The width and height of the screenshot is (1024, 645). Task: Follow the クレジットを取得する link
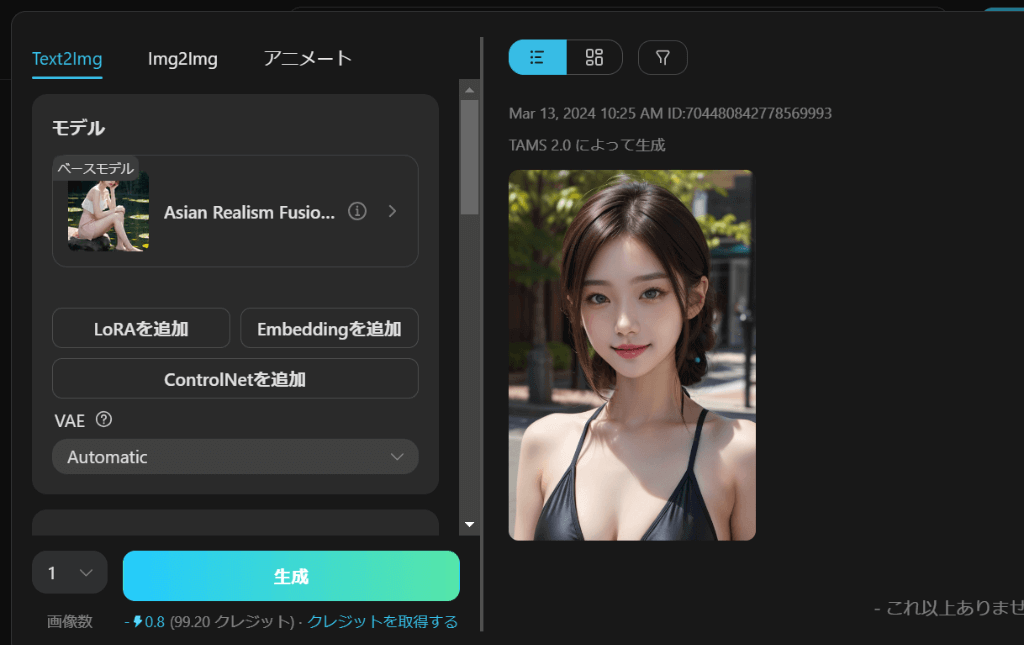point(382,622)
